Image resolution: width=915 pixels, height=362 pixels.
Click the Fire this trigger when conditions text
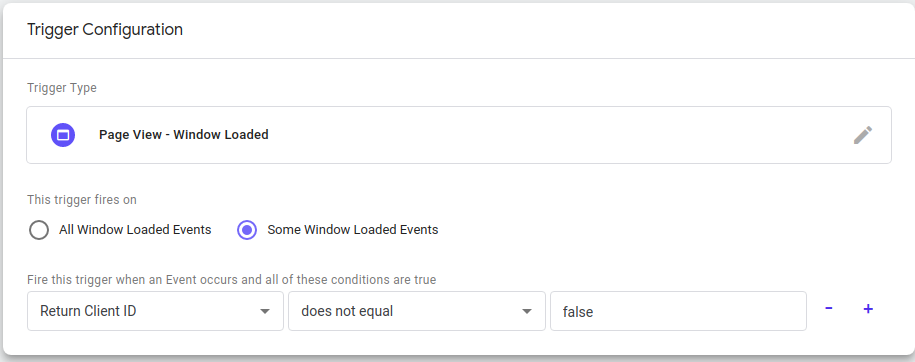tap(232, 280)
